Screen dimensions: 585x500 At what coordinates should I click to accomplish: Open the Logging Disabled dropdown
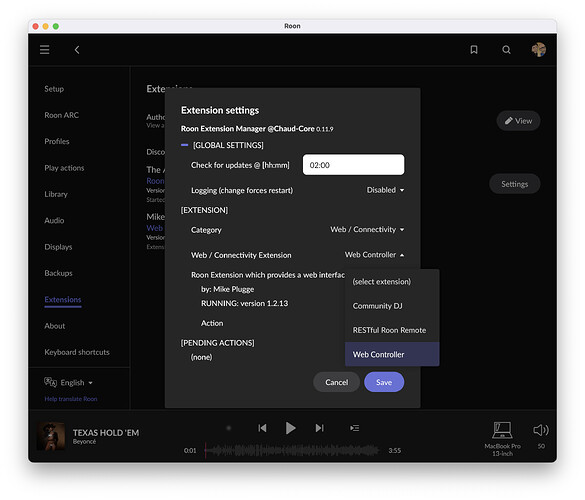point(385,190)
